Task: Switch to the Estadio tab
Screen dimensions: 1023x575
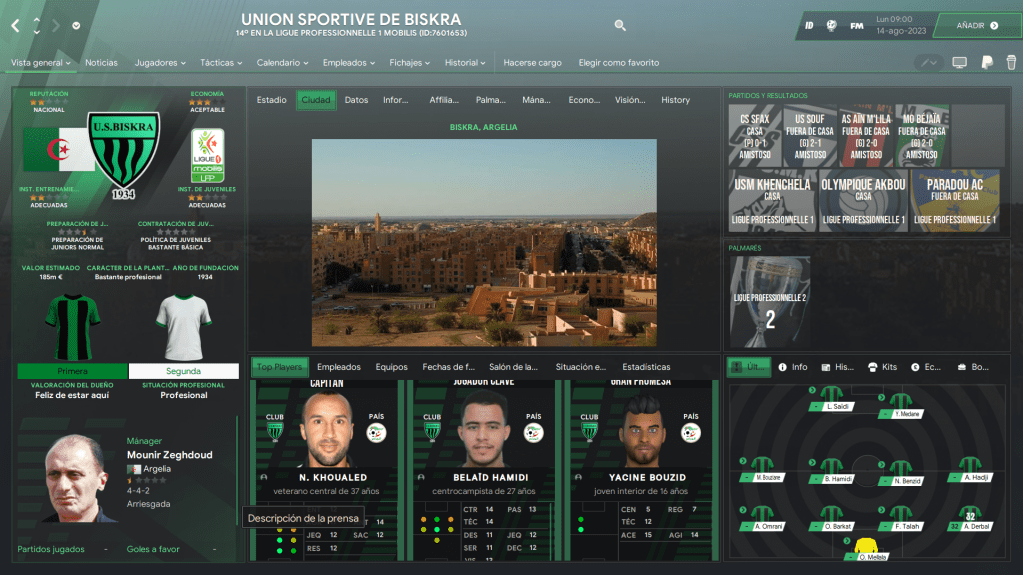Action: tap(271, 100)
